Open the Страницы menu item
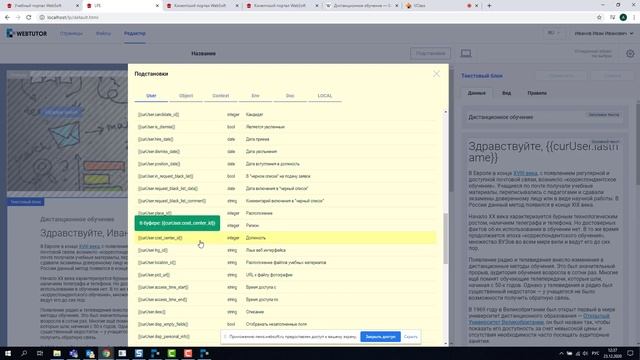The image size is (640, 360). coord(71,33)
